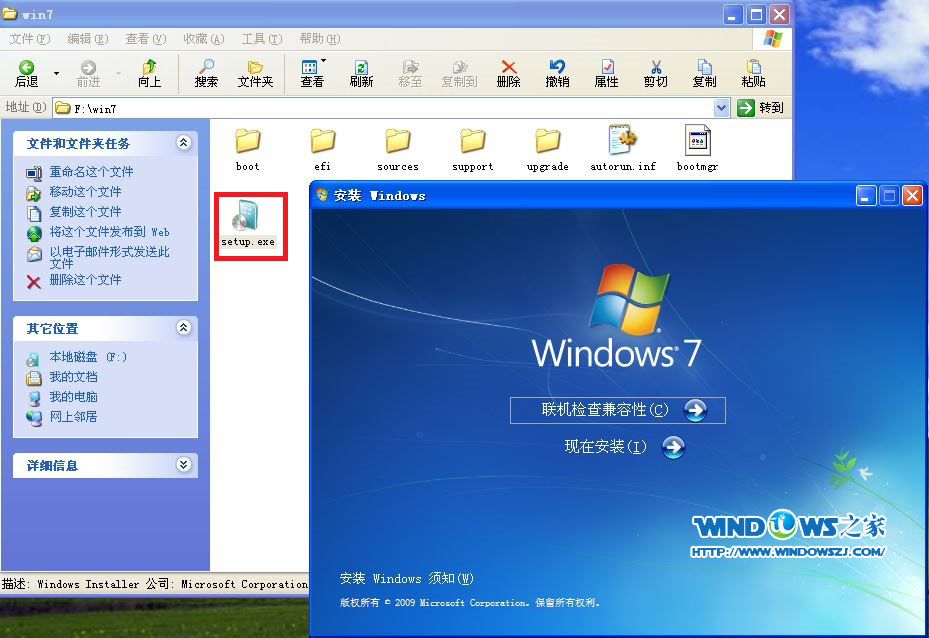This screenshot has width=929, height=638.
Task: Open 我的文档 location
Action: tap(73, 377)
